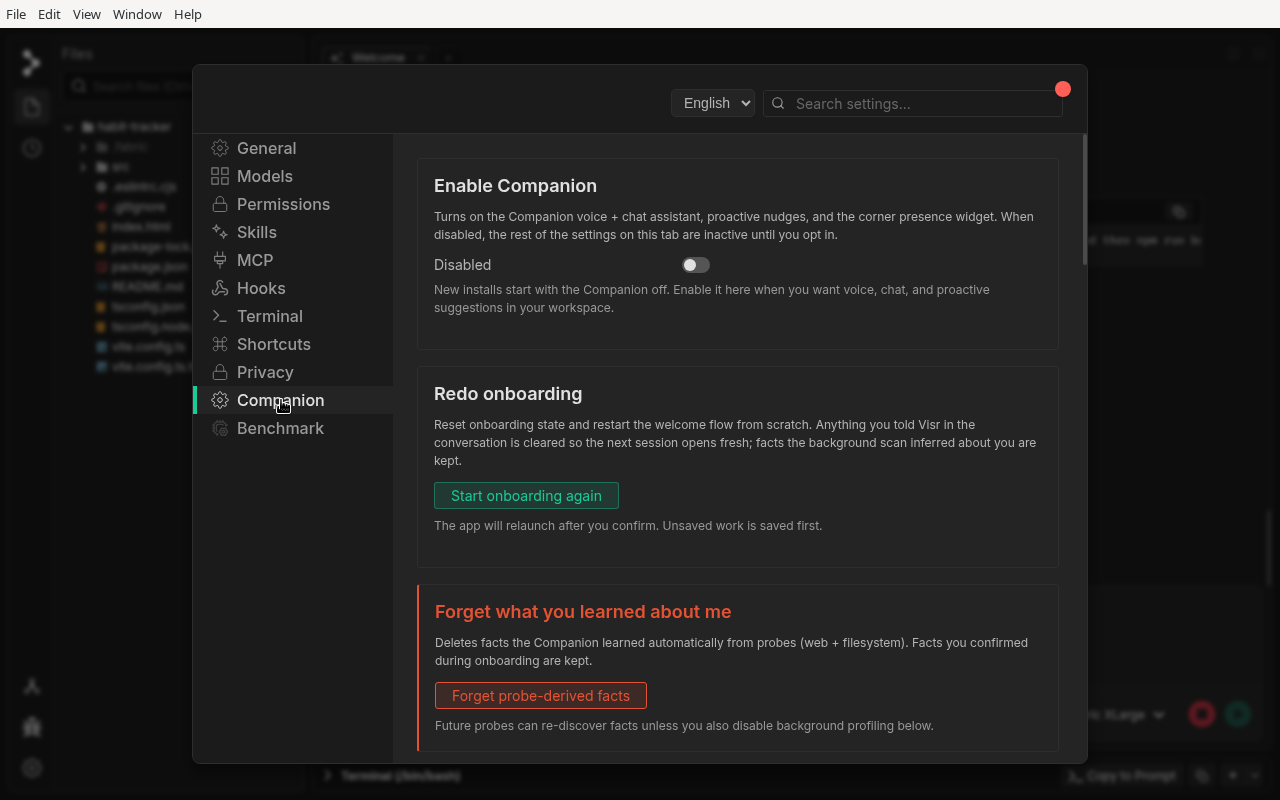Click the lock icon beside Permissions
This screenshot has height=800, width=1280.
coord(220,204)
